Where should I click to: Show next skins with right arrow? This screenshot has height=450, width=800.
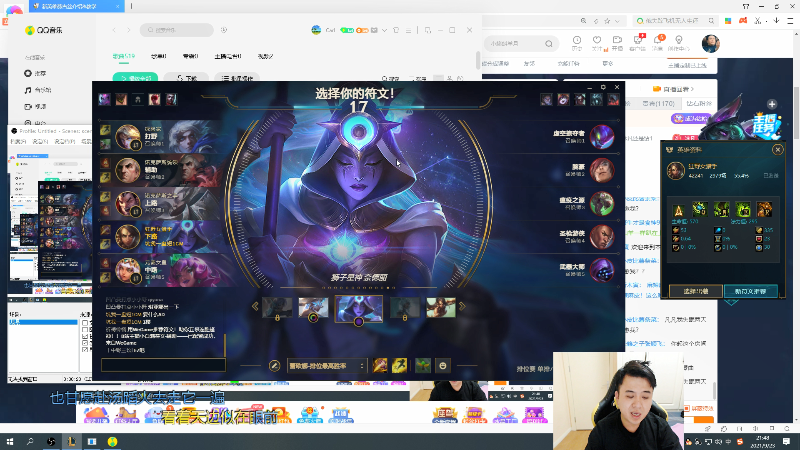(x=462, y=307)
